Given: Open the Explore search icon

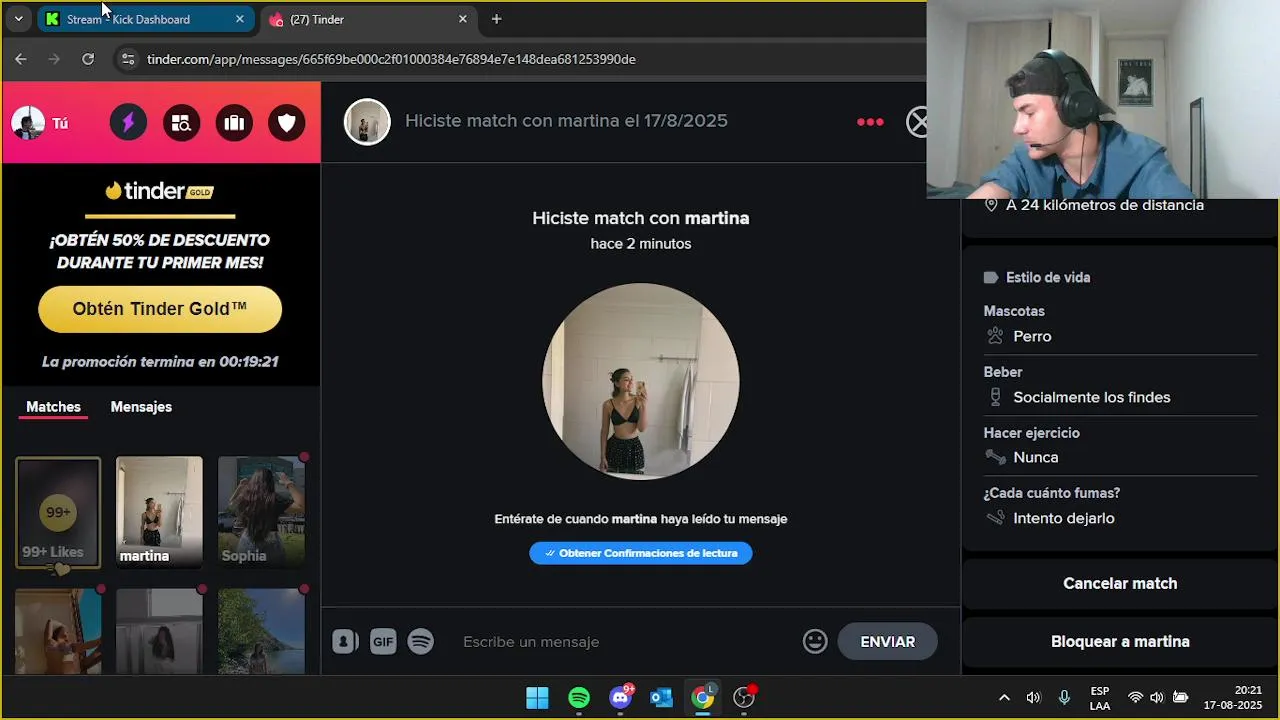Looking at the screenshot, I should tap(181, 123).
